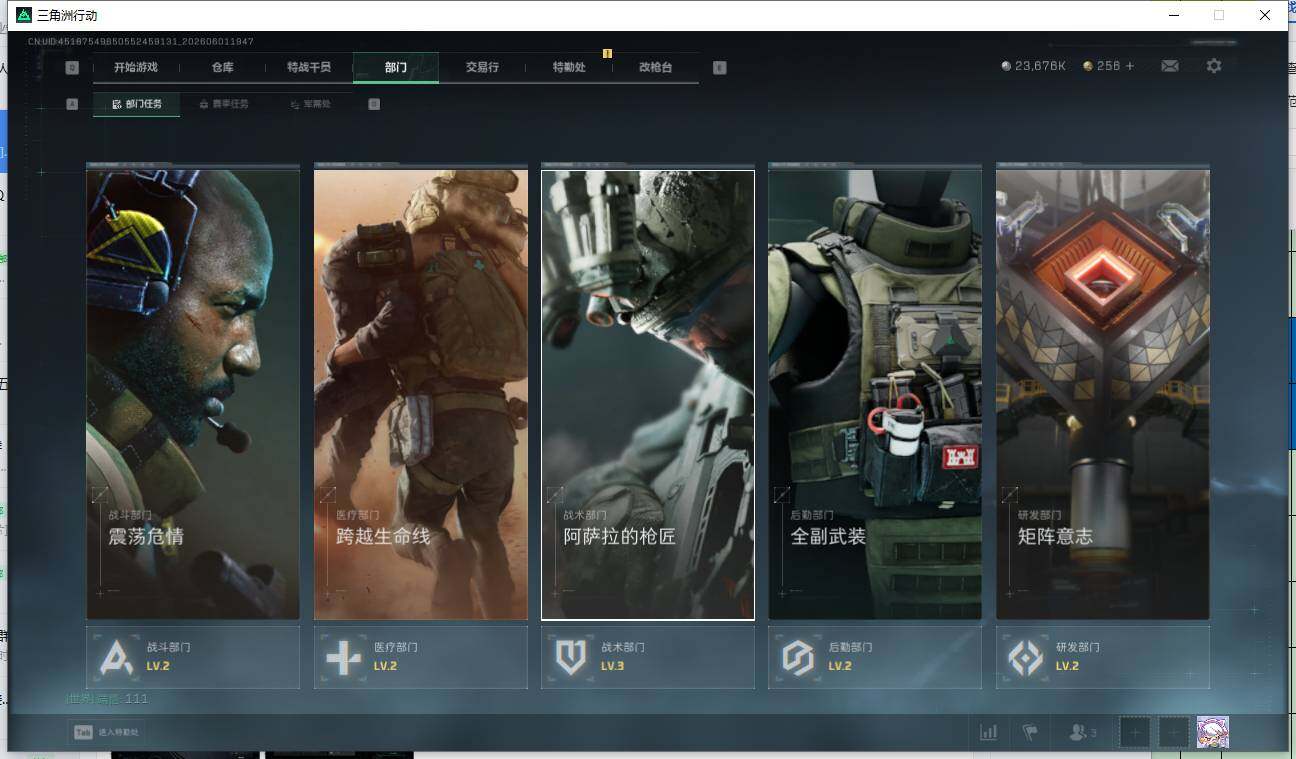Click the A key sub-tab left icon
The width and height of the screenshot is (1296, 759).
pyautogui.click(x=72, y=104)
